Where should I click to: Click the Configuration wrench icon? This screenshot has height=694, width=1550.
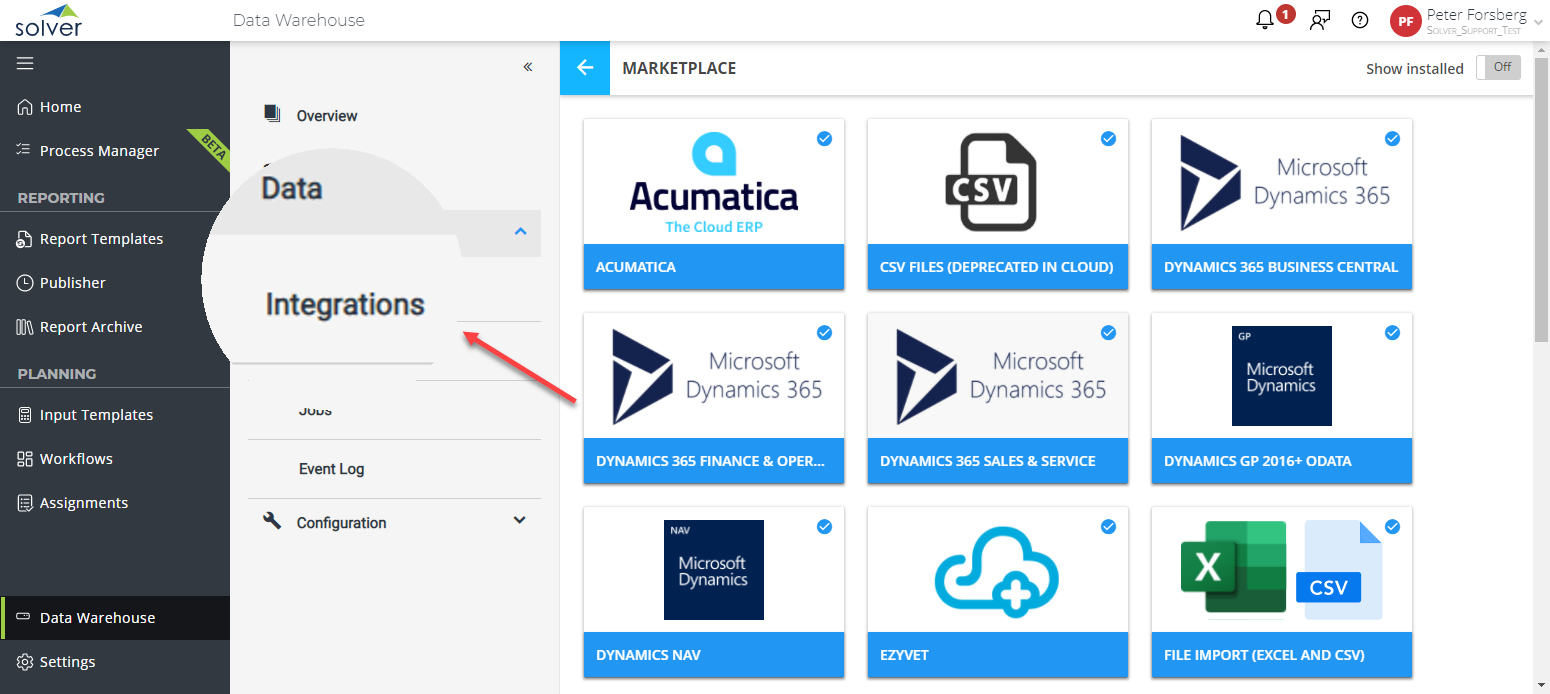click(272, 521)
